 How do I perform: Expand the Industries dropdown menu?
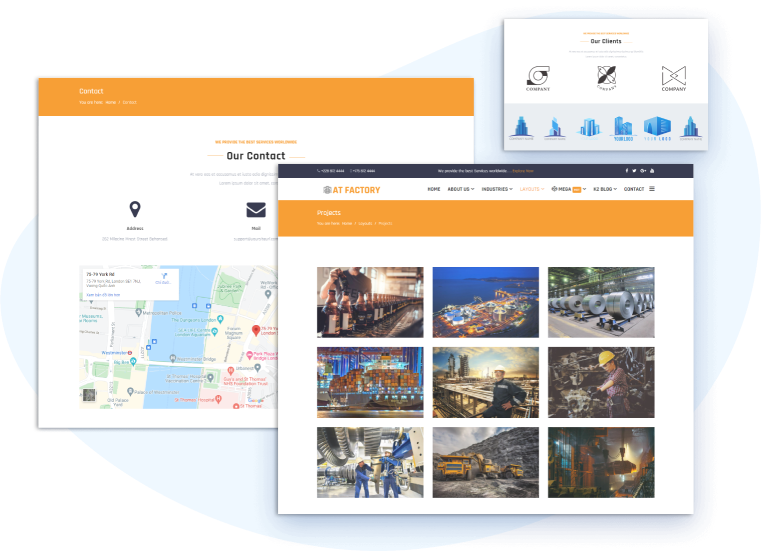point(497,189)
